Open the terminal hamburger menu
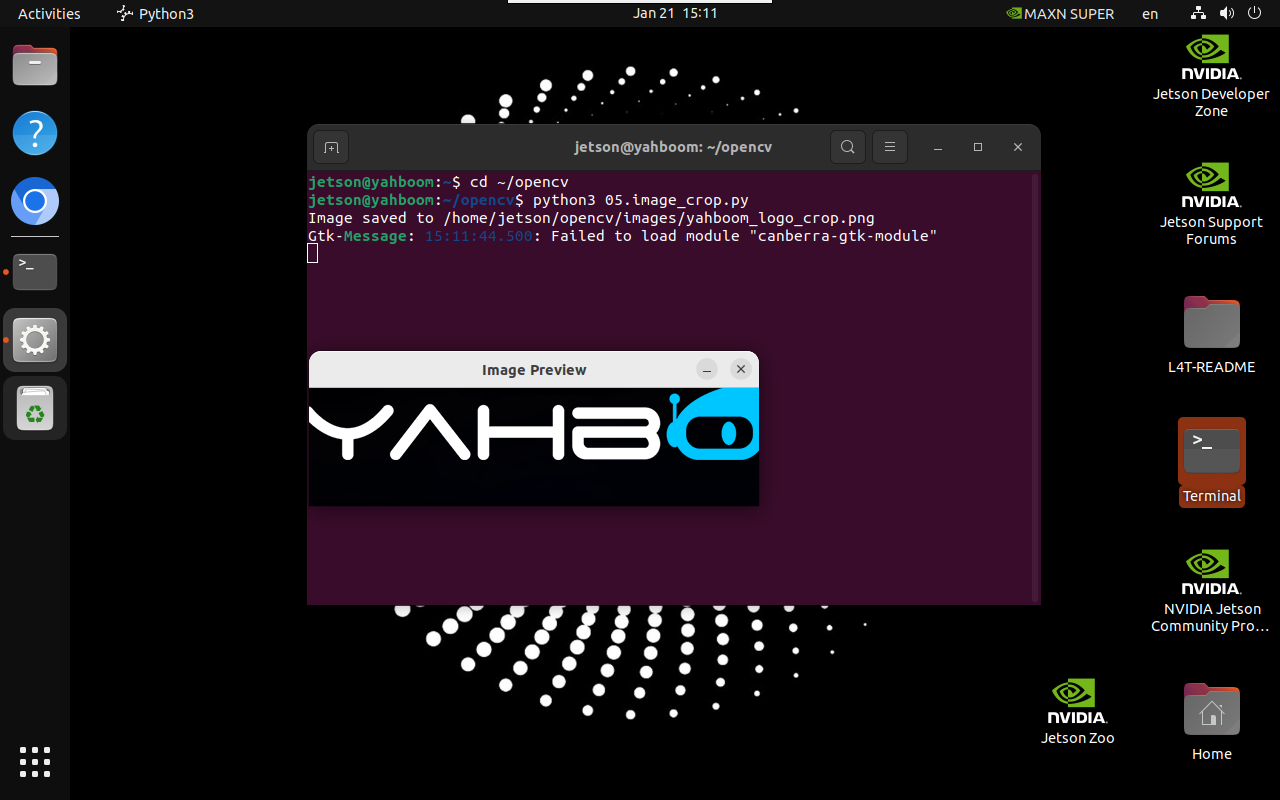Screen dimensions: 1280x800 click(889, 148)
